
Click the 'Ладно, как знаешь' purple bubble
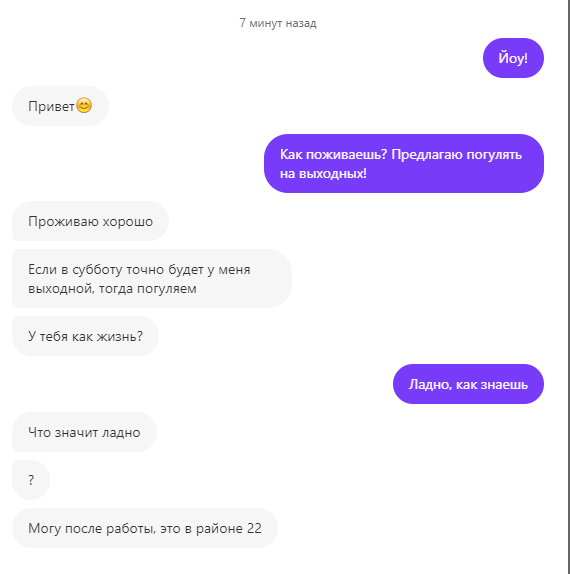[x=468, y=384]
